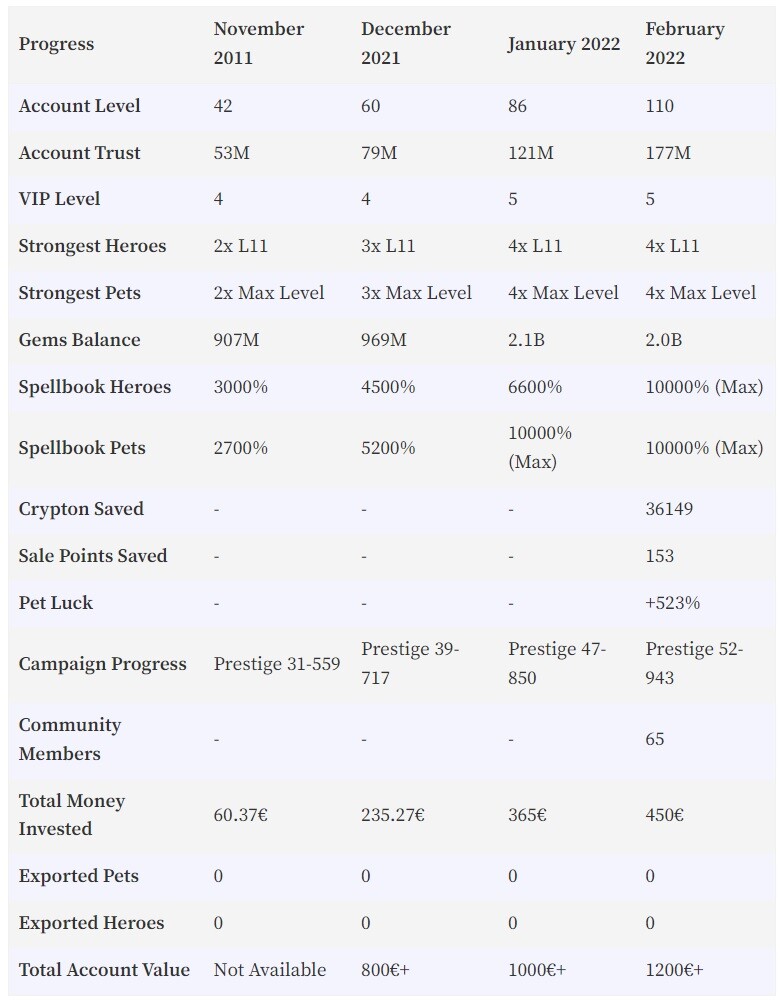Select the 1200€+ Total Account Value cell
The height and width of the screenshot is (1002, 780).
pos(674,969)
